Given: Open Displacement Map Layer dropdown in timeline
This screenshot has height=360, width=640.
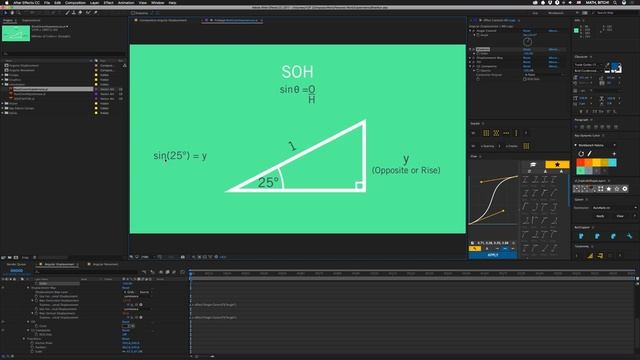Looking at the screenshot, I should (131, 292).
